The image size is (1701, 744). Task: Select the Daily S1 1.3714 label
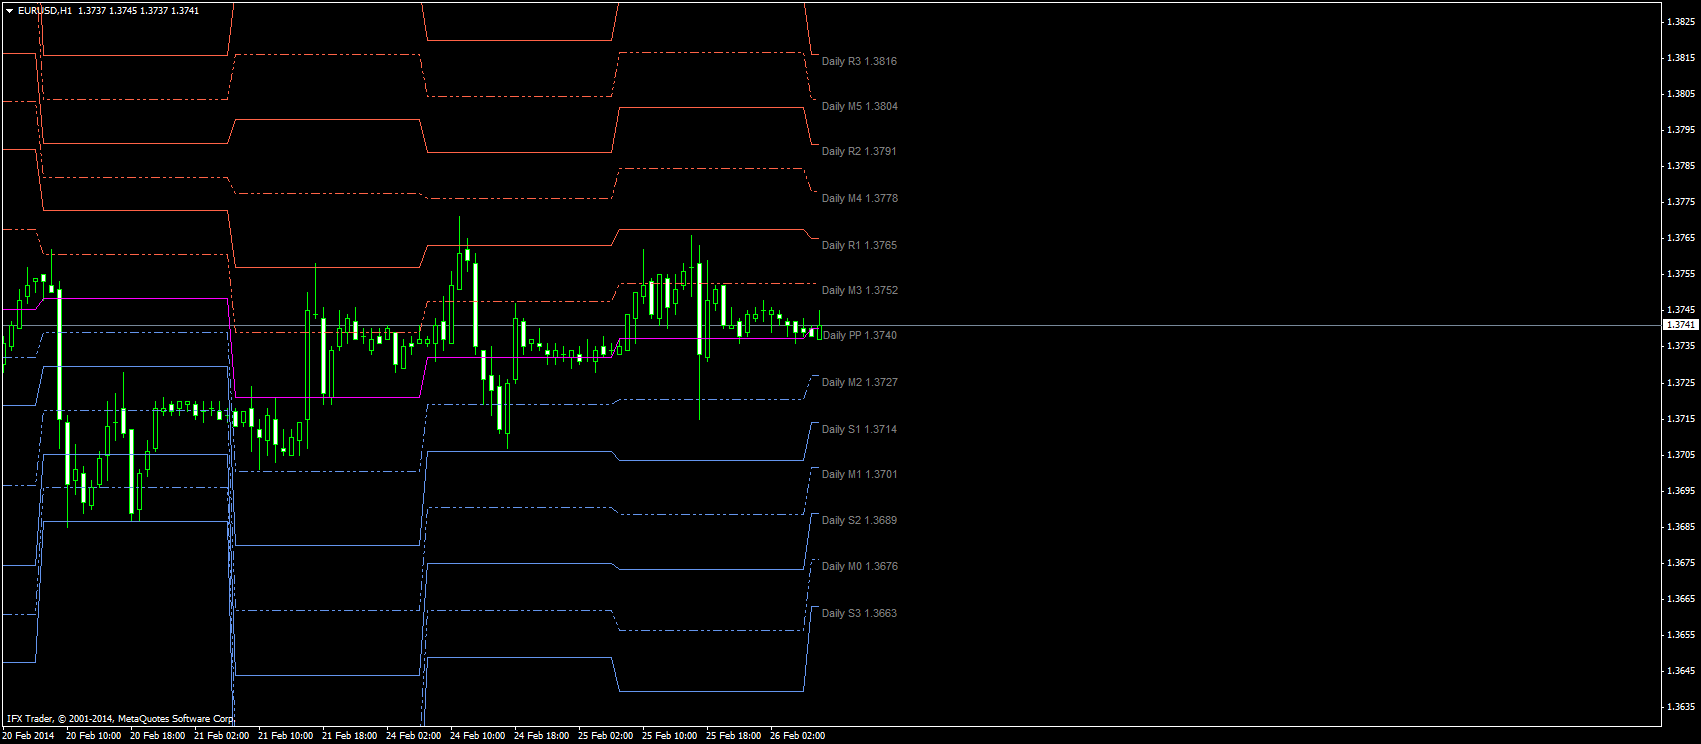coord(859,429)
